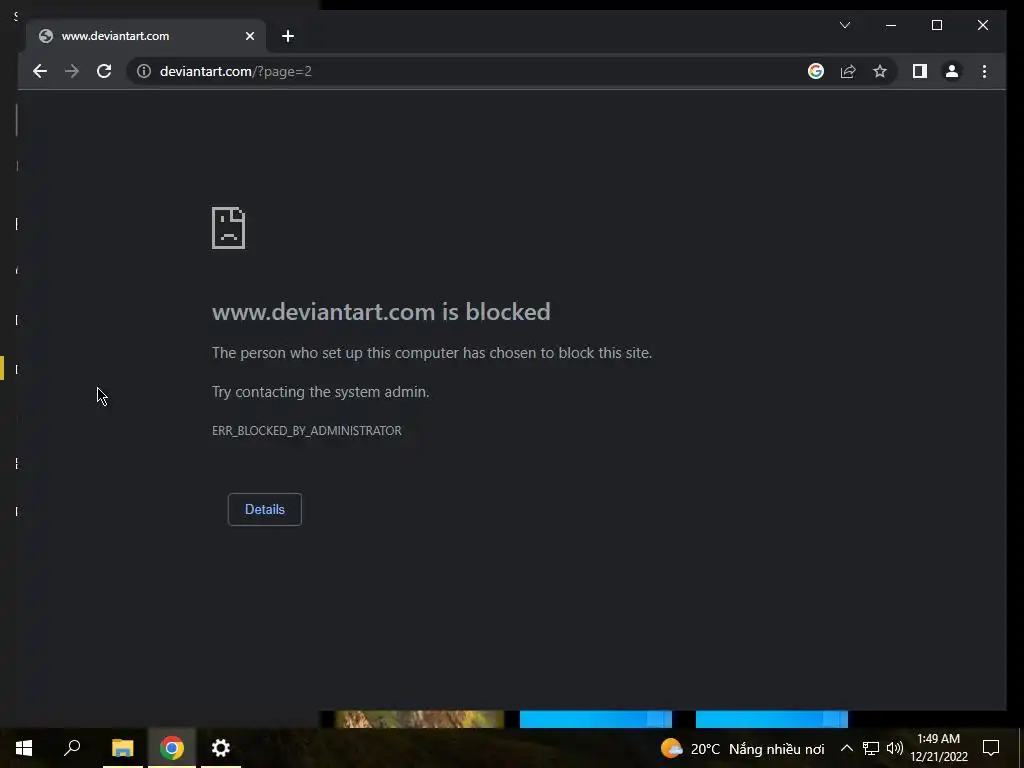Click the forward navigation arrow

click(x=72, y=71)
